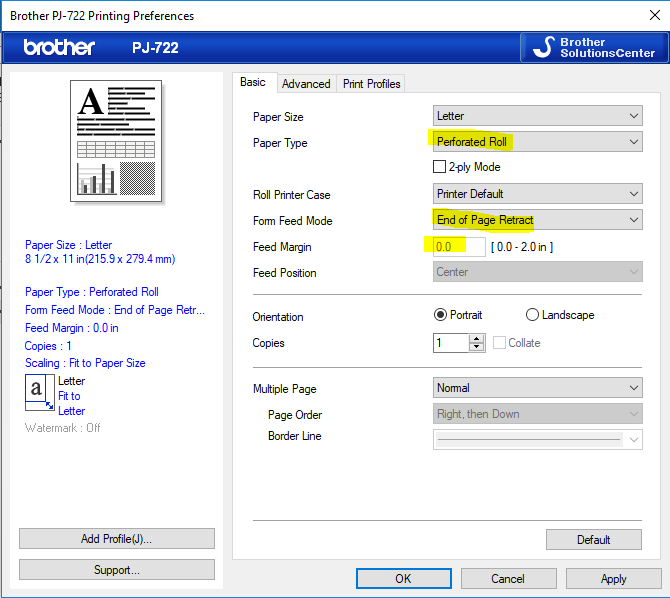Click the 'Watermark : Off' text
The height and width of the screenshot is (598, 670).
pyautogui.click(x=62, y=428)
